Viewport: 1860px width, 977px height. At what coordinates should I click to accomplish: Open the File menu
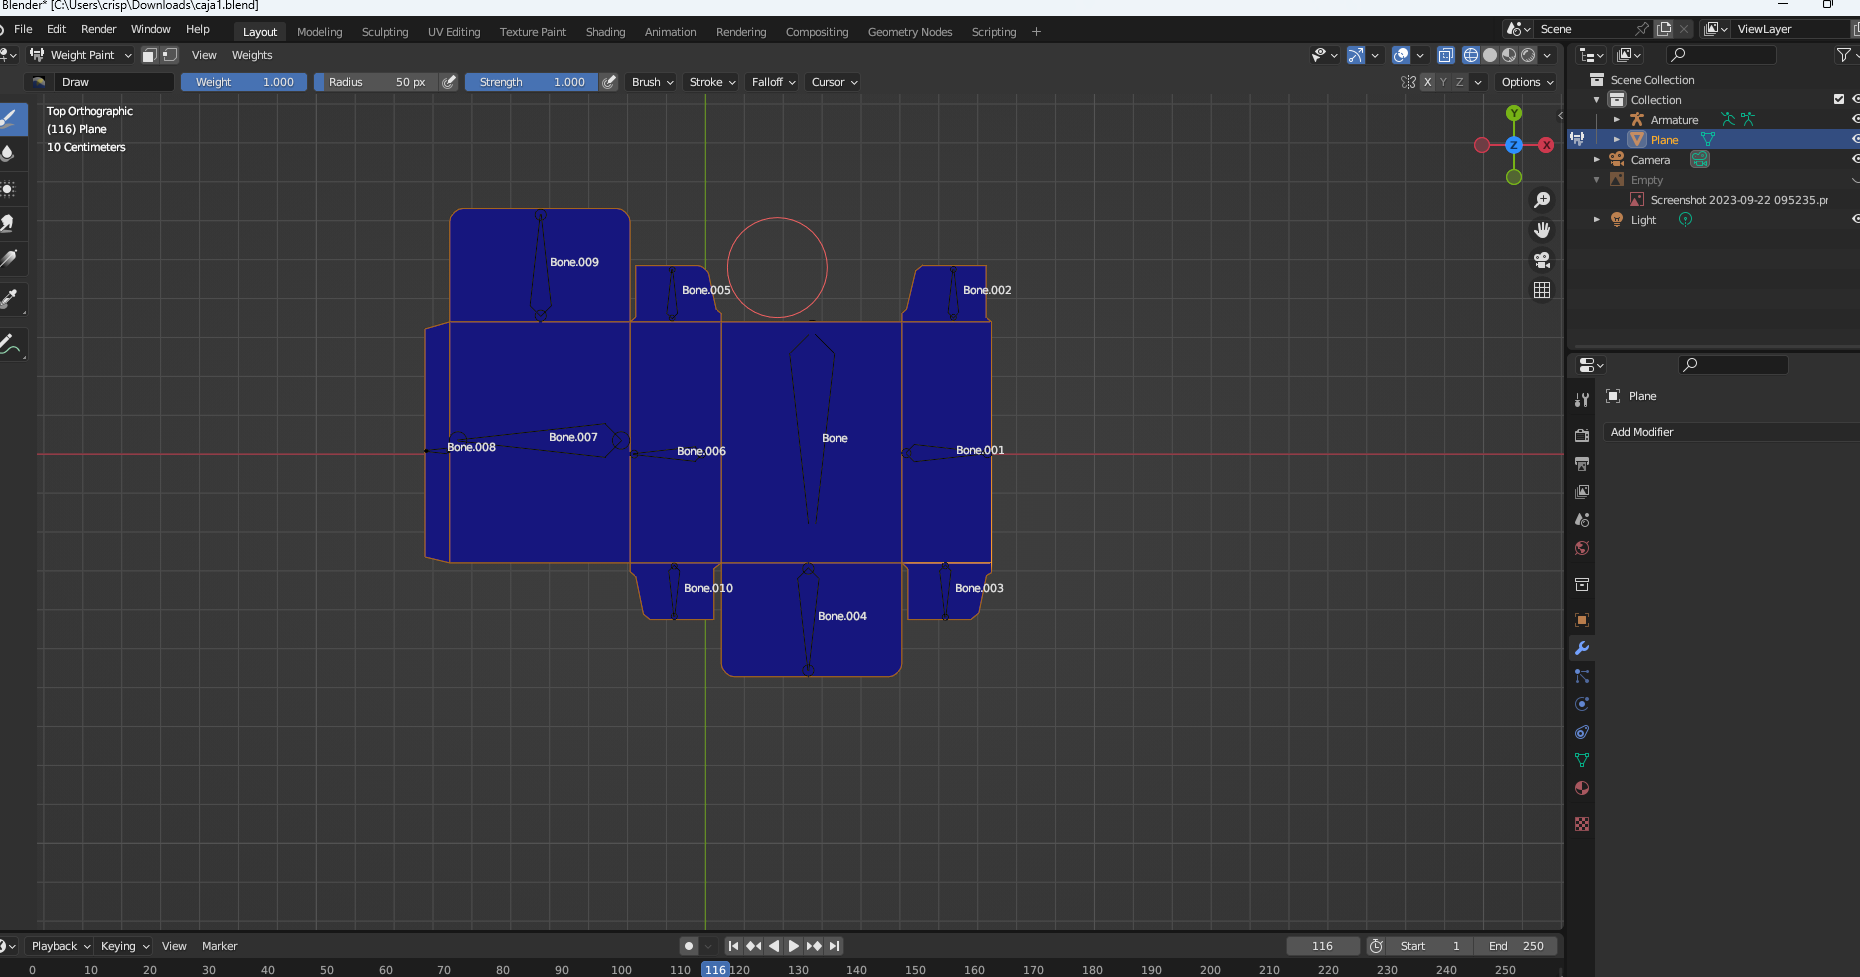(23, 29)
